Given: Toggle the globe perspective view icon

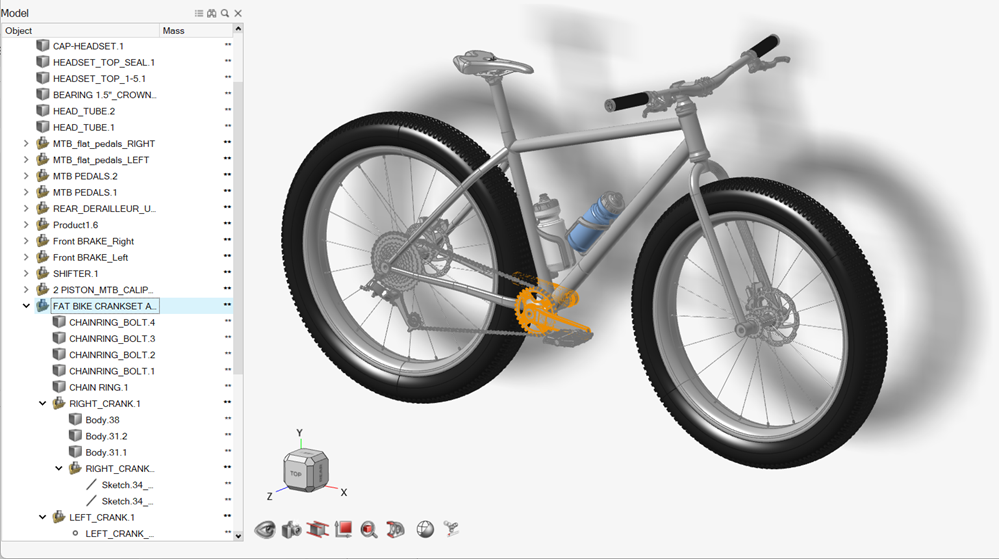Looking at the screenshot, I should point(424,529).
